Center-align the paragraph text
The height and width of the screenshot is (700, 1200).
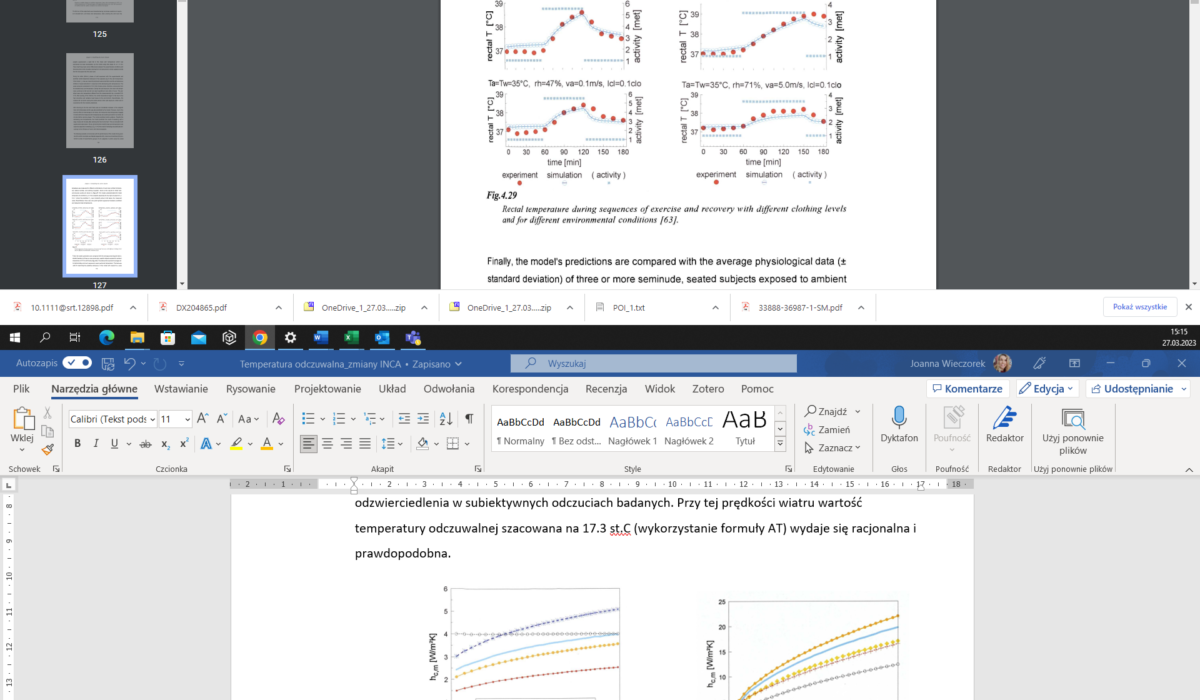tap(327, 443)
